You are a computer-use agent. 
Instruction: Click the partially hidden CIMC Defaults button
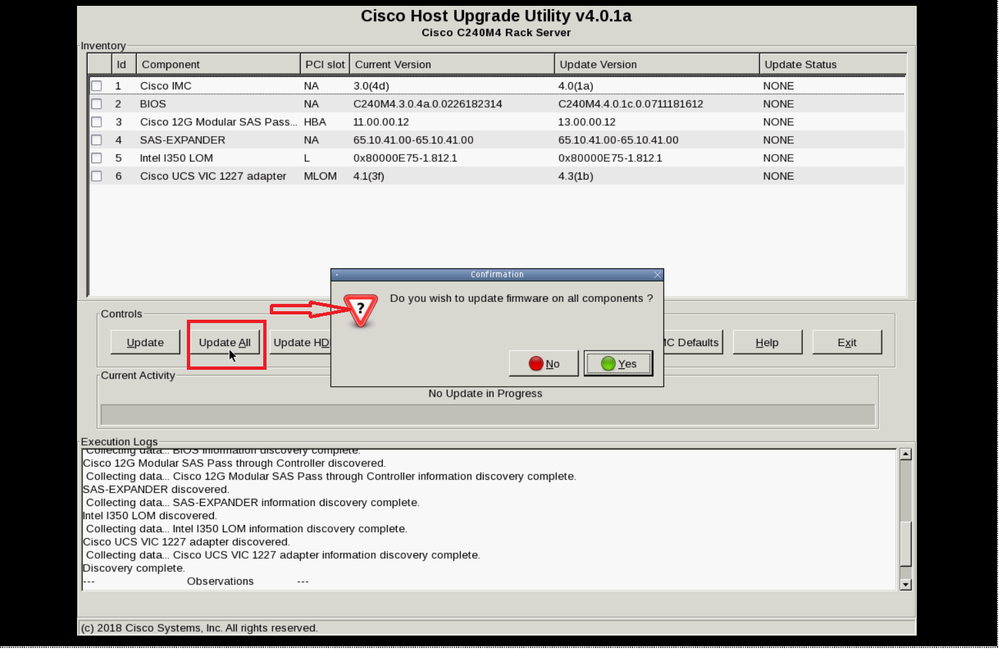[693, 342]
